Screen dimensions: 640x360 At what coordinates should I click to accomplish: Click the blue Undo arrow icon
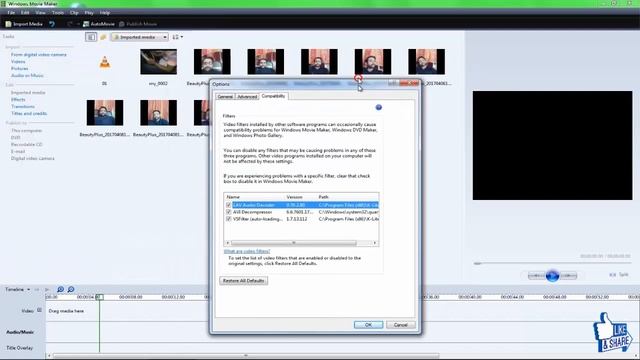[x=52, y=24]
